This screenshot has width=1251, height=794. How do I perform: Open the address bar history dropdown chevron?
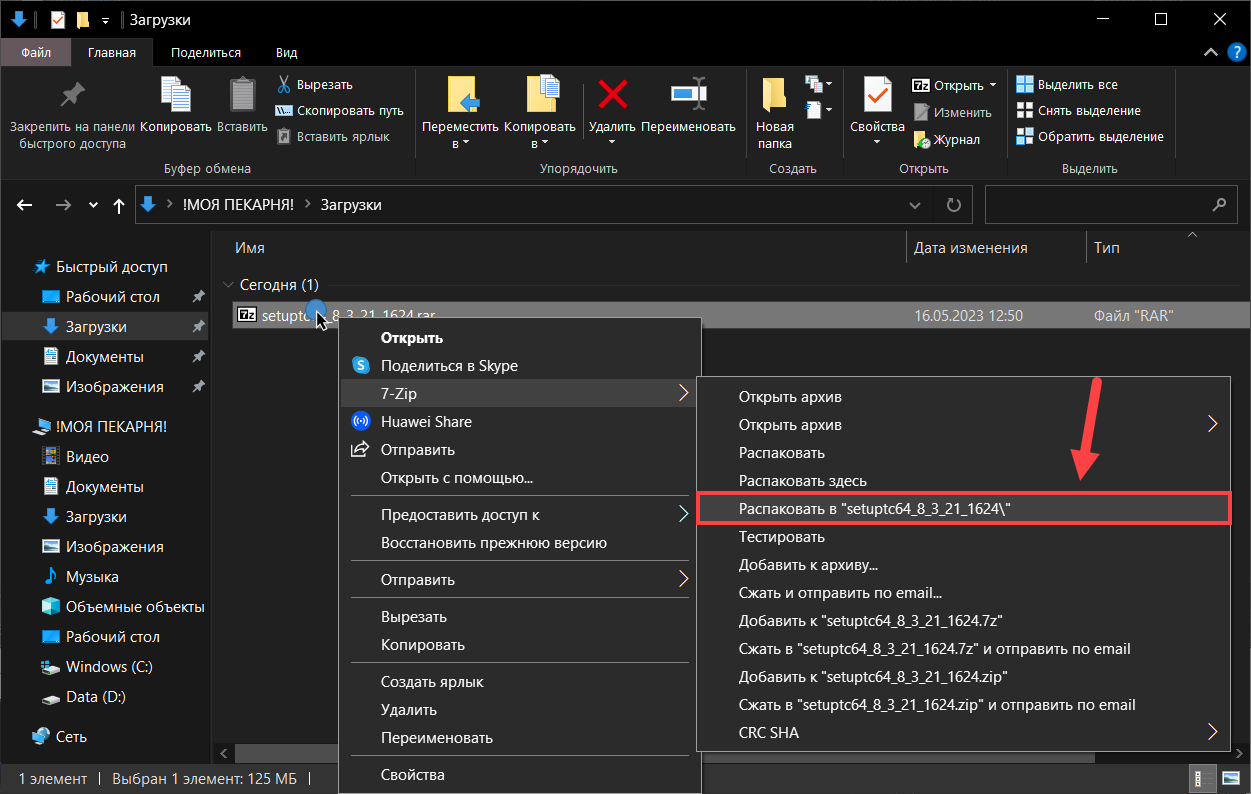(x=914, y=205)
